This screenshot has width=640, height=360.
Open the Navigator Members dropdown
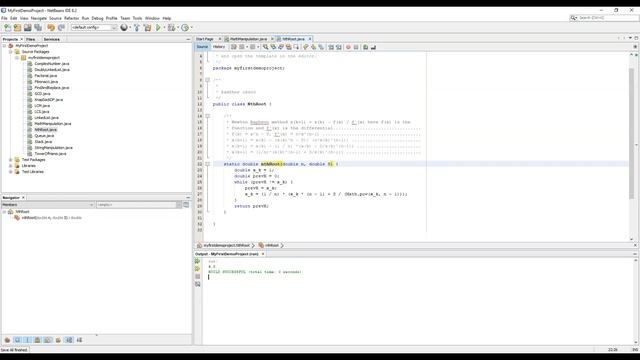pos(48,204)
